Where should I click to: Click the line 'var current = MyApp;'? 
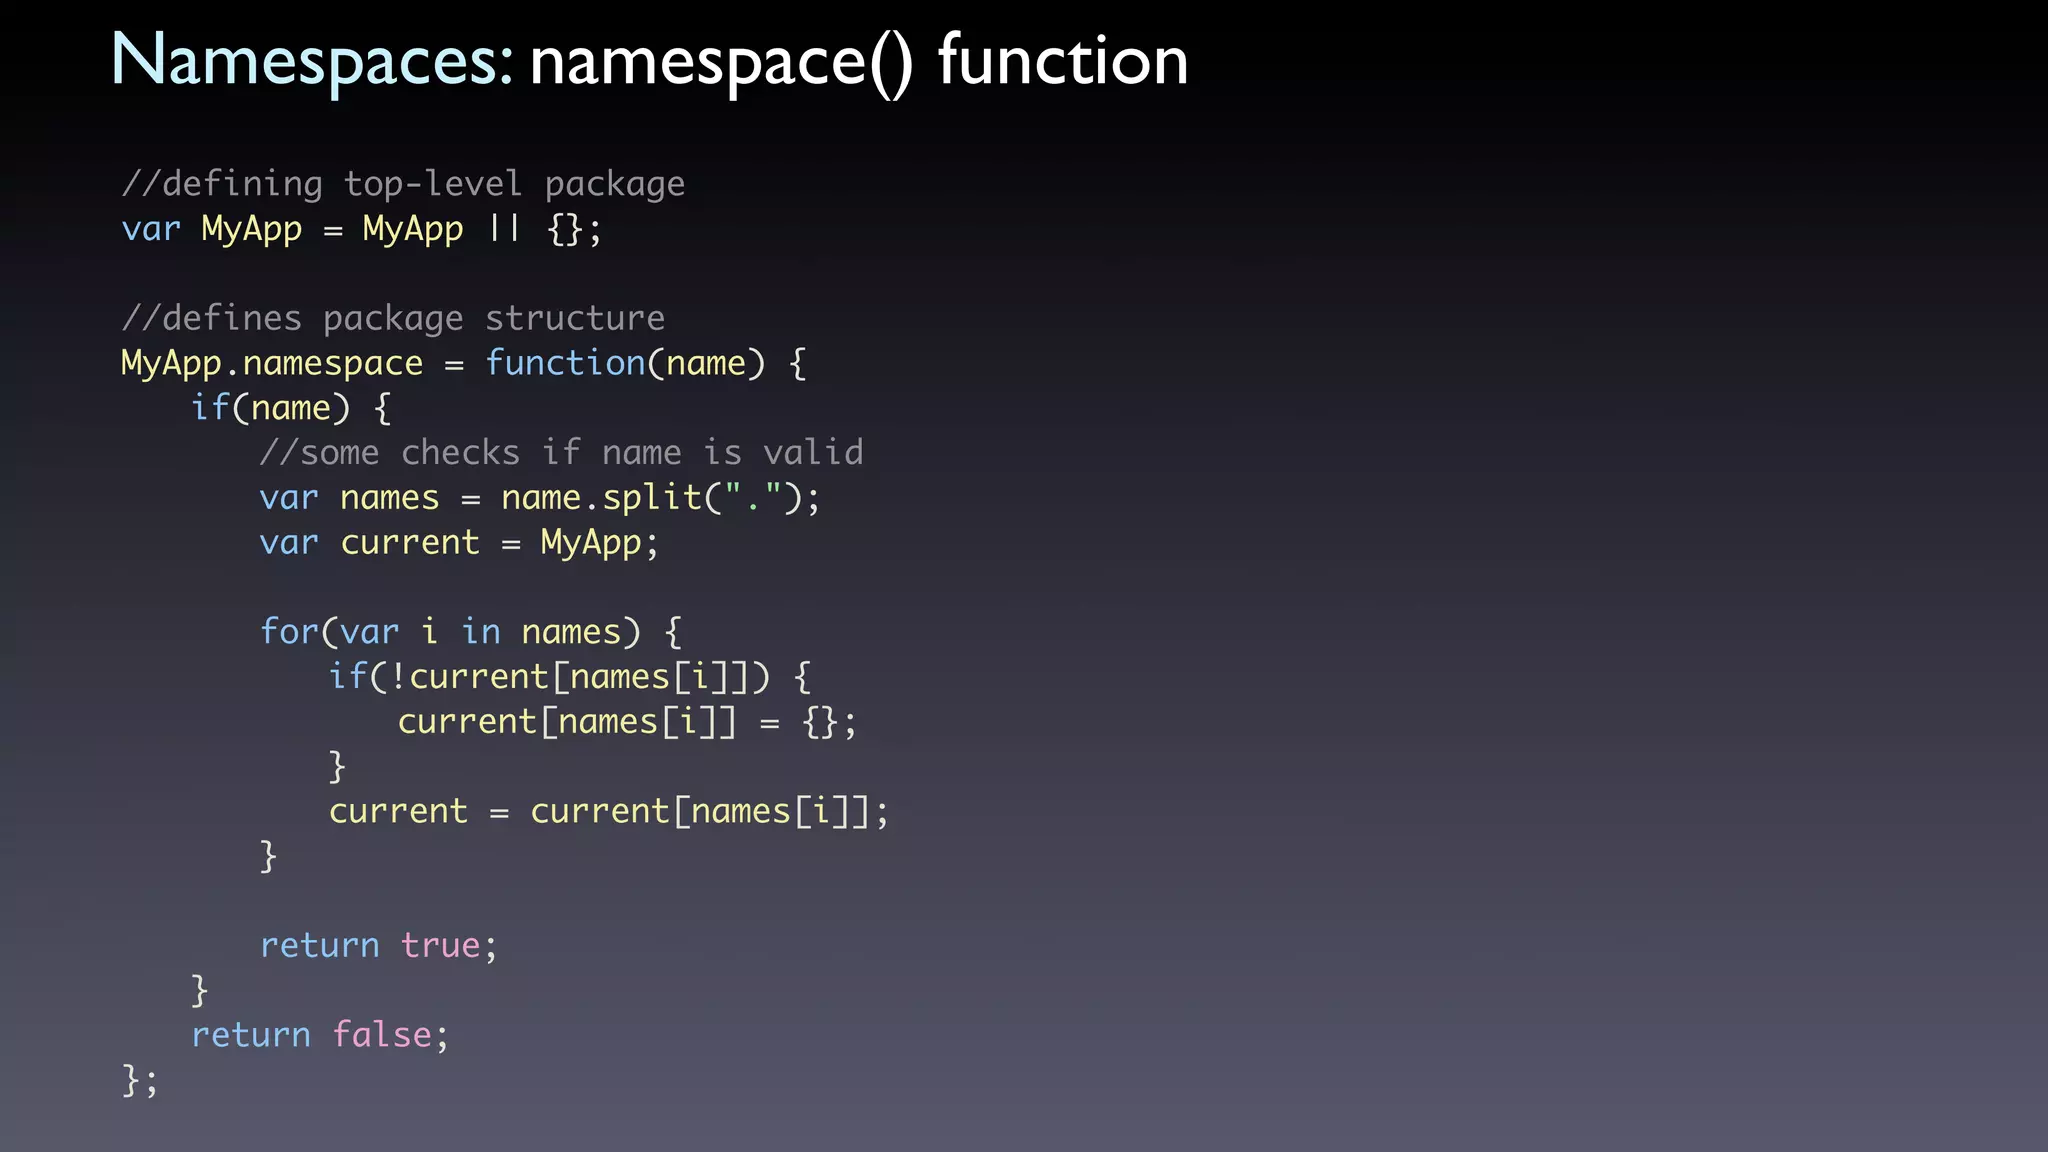459,543
